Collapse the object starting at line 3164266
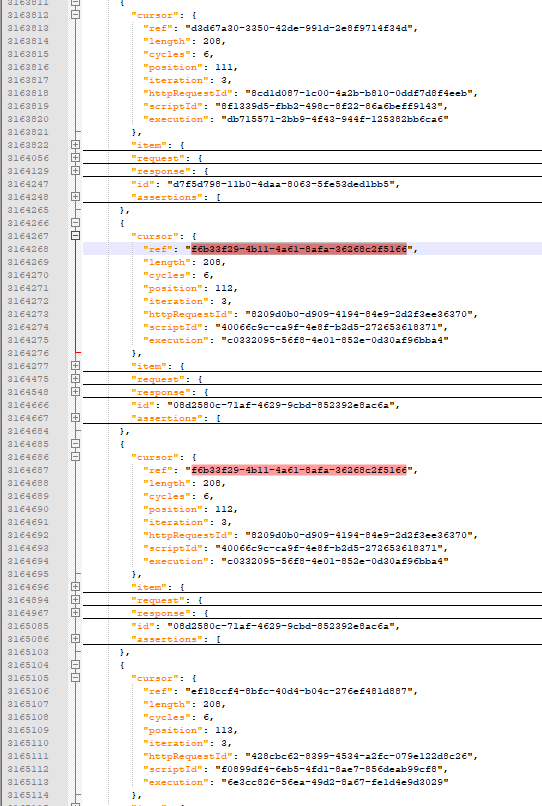 tap(76, 223)
